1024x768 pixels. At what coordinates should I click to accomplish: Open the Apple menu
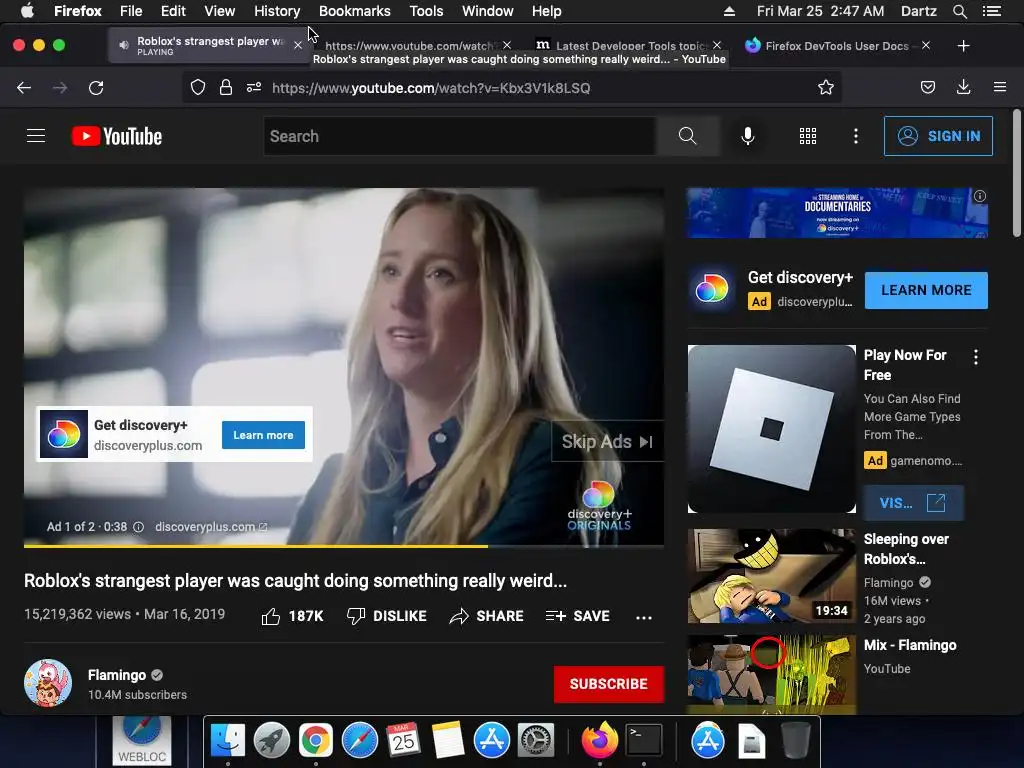pos(27,11)
